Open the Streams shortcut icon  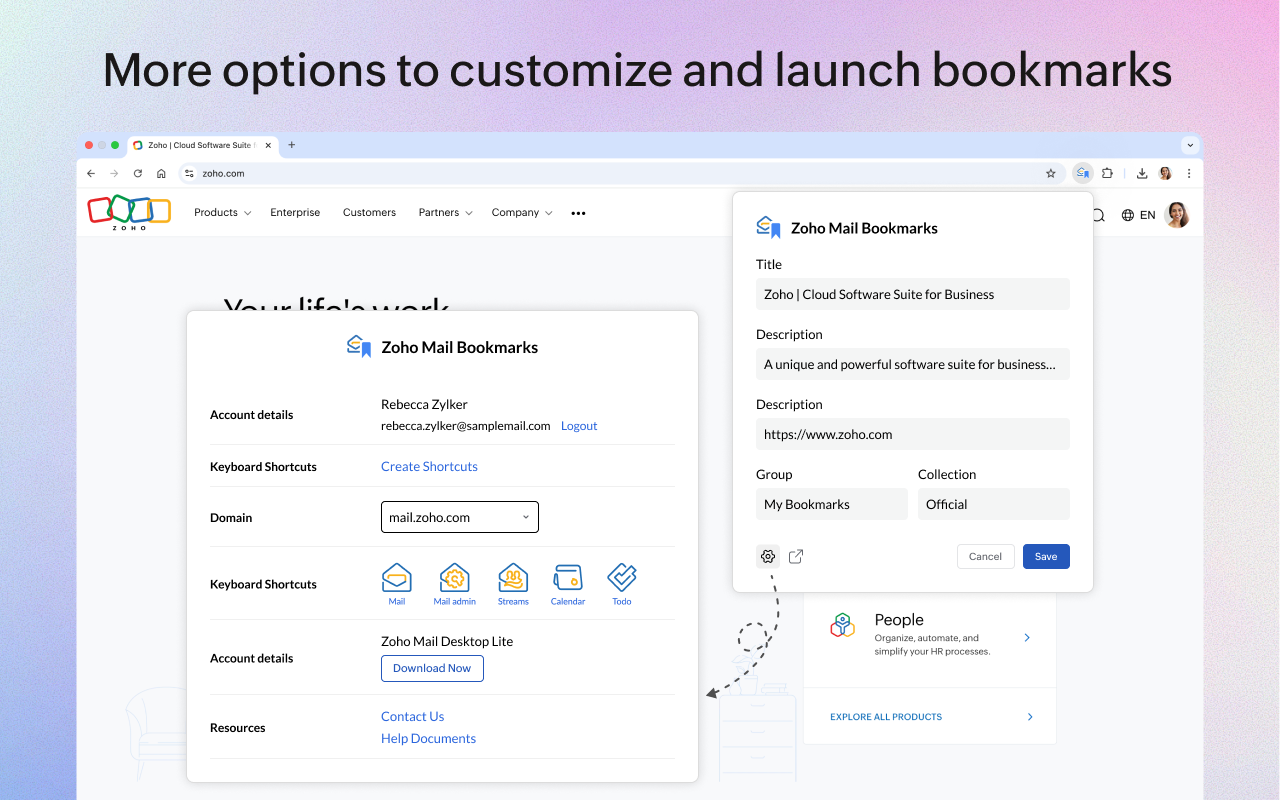[x=513, y=577]
